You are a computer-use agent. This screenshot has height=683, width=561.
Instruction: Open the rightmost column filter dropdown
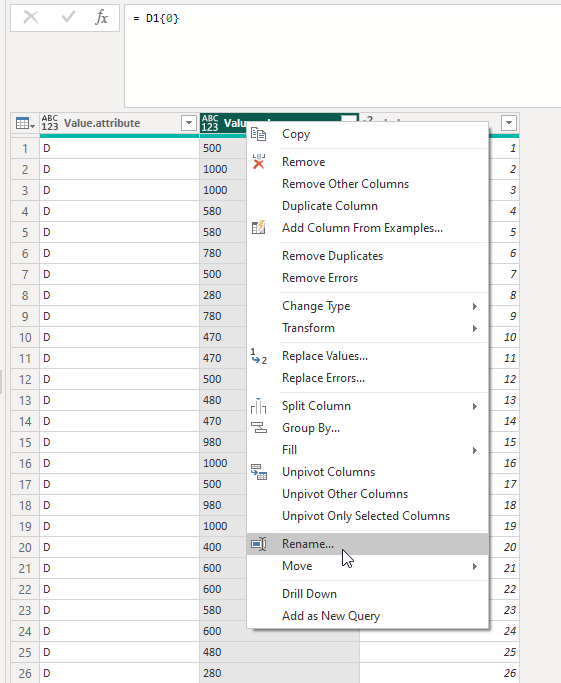(x=509, y=123)
